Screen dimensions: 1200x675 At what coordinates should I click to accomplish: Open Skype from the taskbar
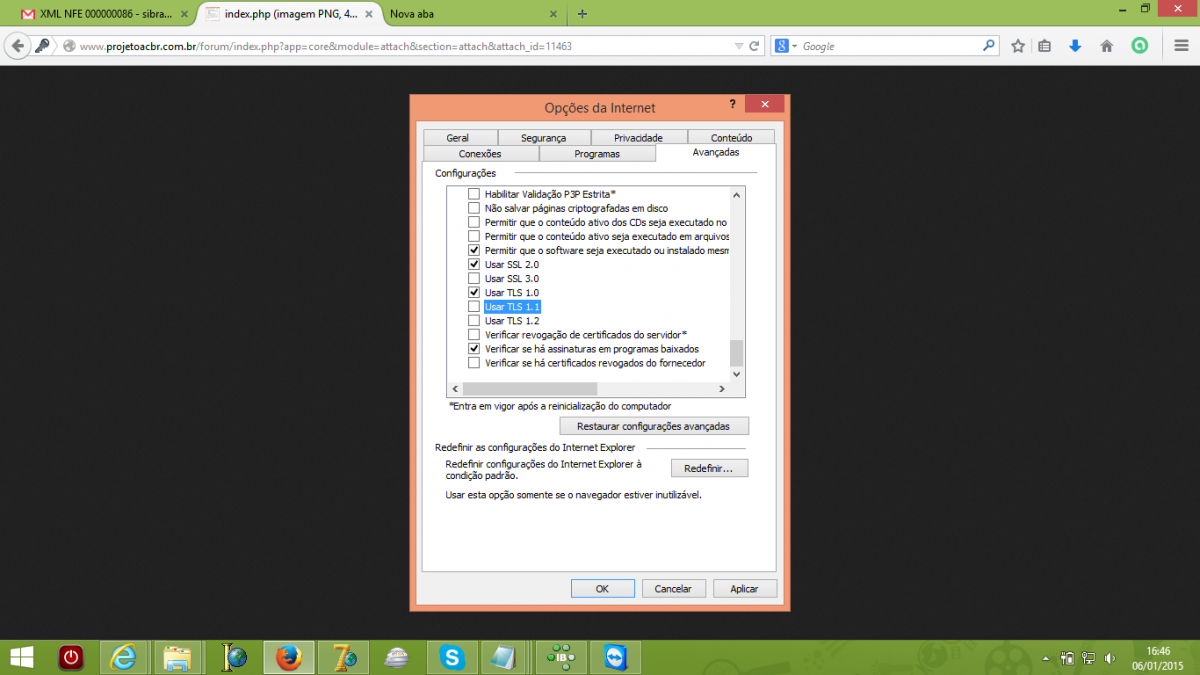tap(452, 657)
